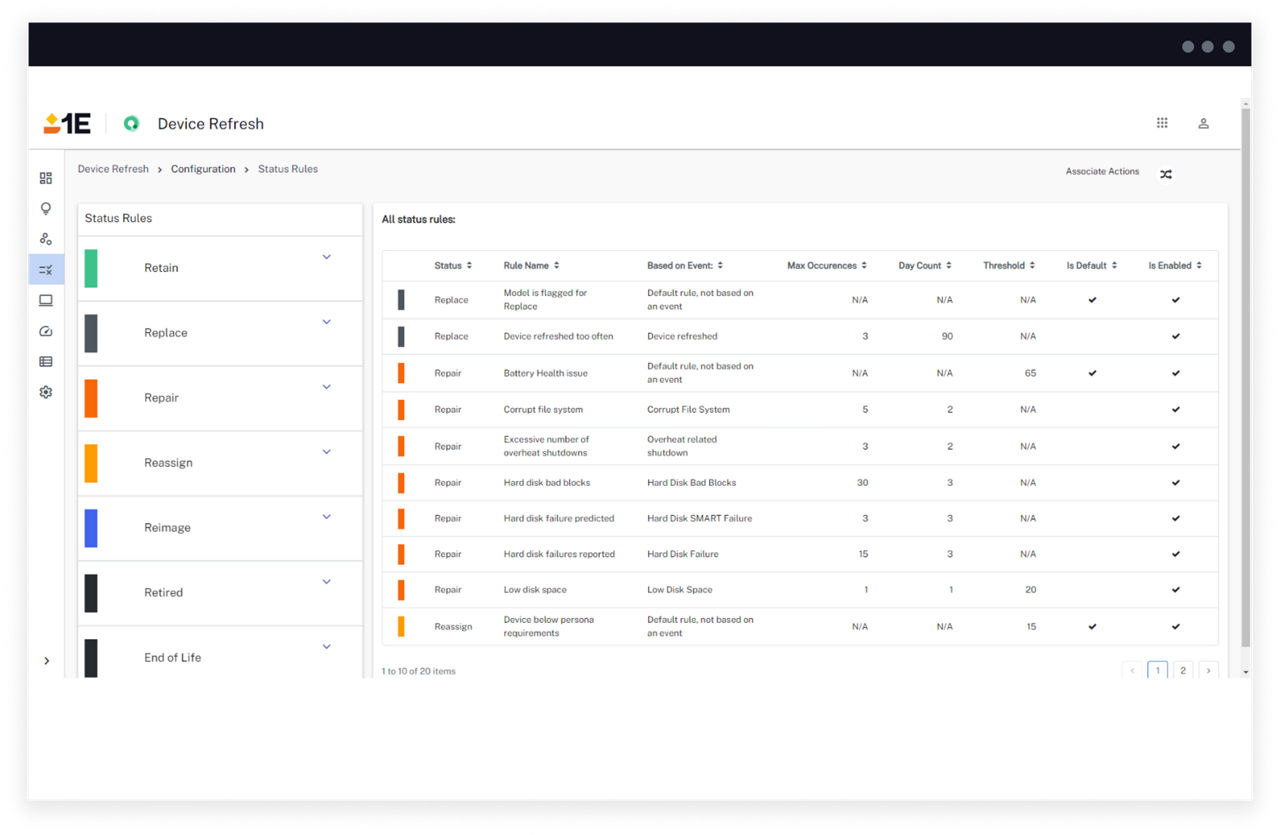Click the Device Refresh app logo icon
This screenshot has width=1280, height=835.
coord(131,123)
